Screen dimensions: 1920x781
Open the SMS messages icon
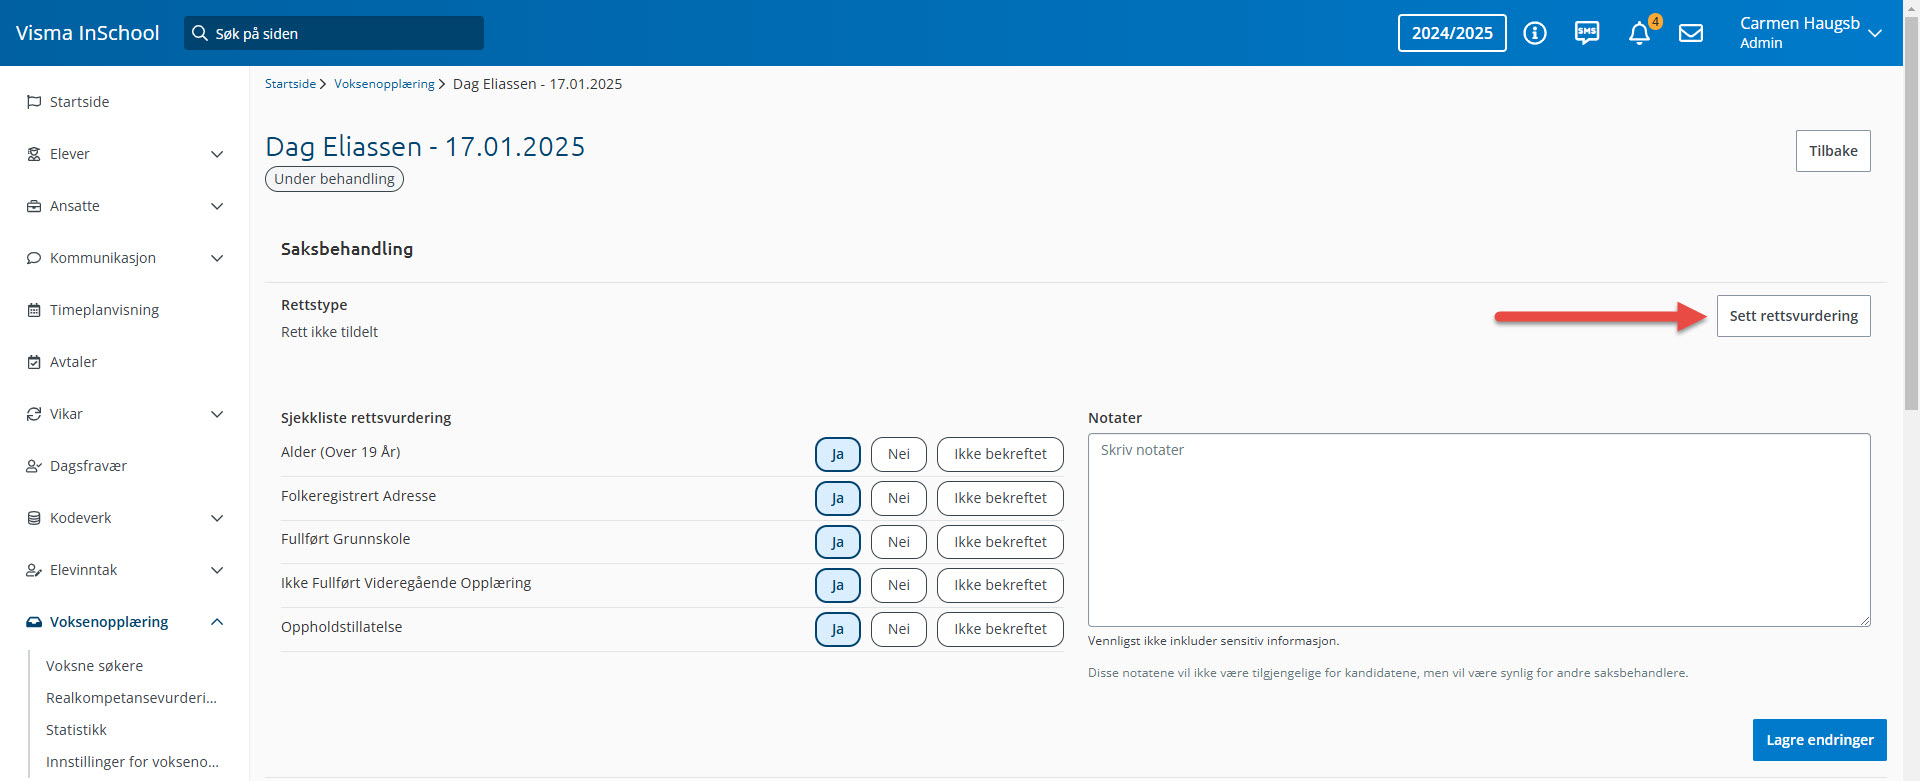tap(1587, 33)
